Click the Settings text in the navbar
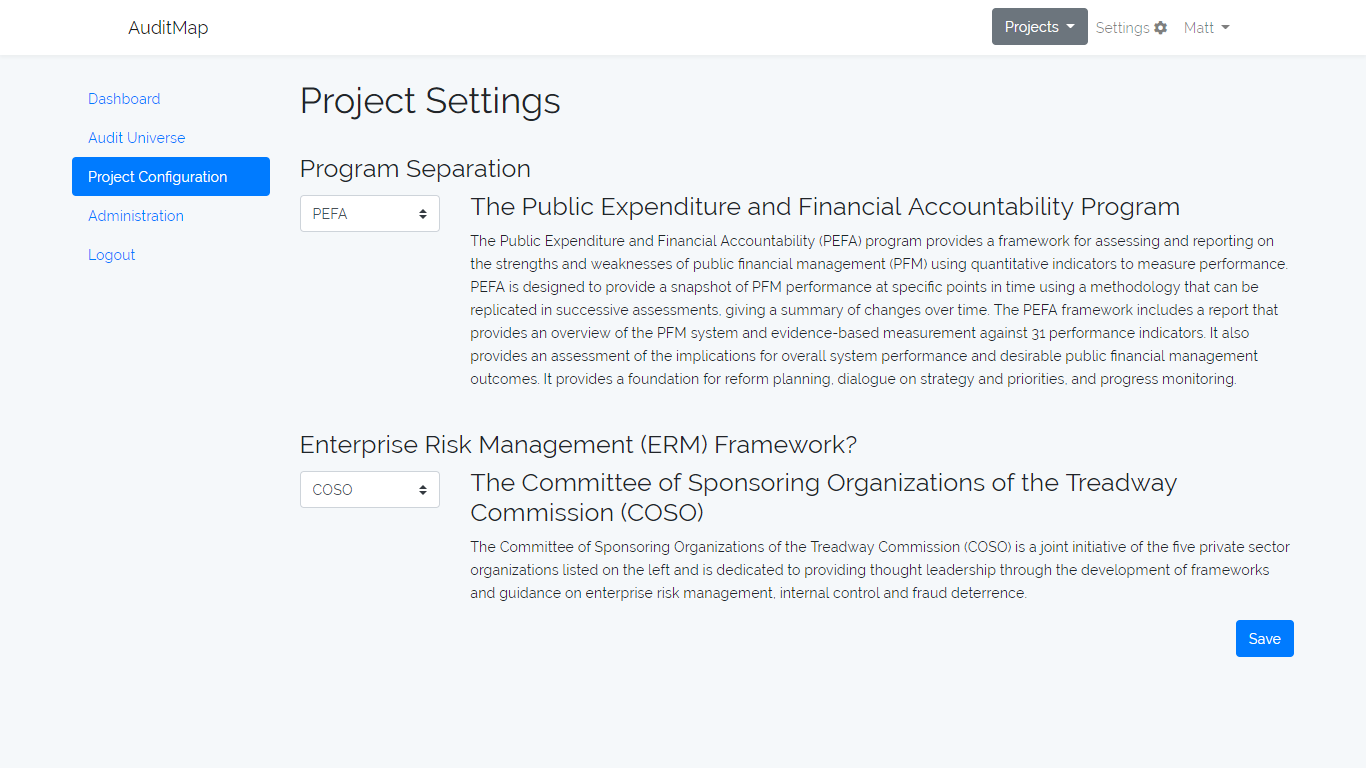The height and width of the screenshot is (768, 1366). [x=1122, y=28]
